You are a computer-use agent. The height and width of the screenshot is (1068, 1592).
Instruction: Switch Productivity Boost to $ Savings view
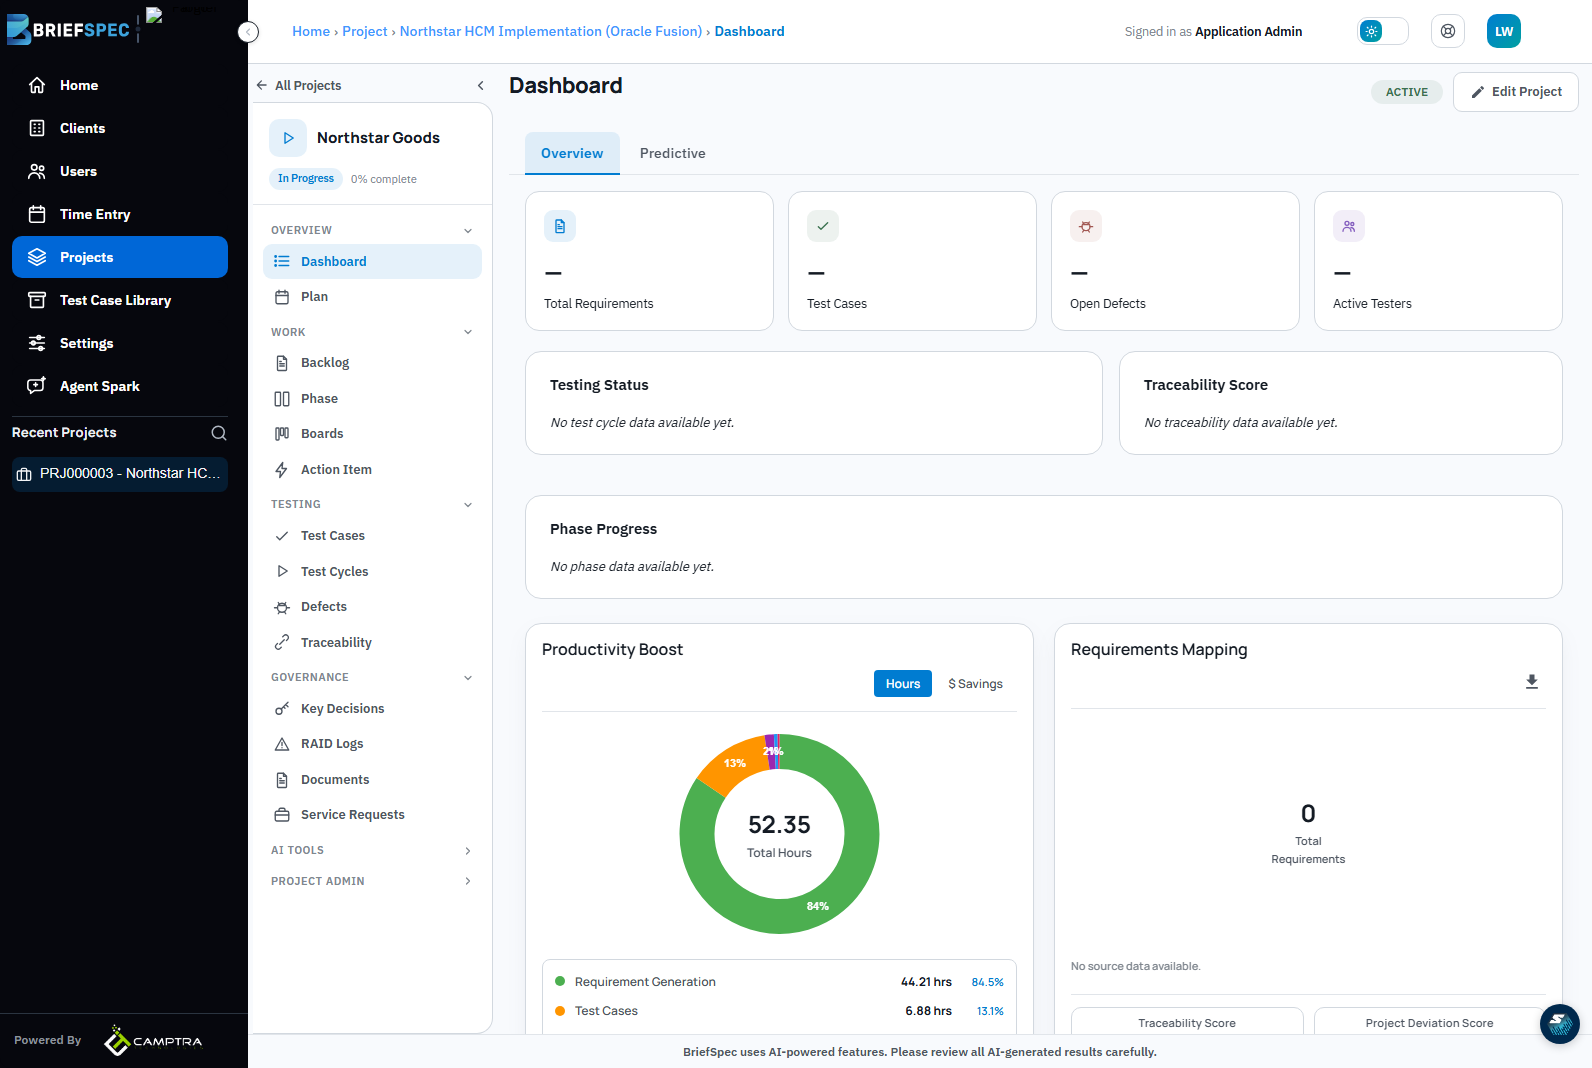tap(975, 684)
